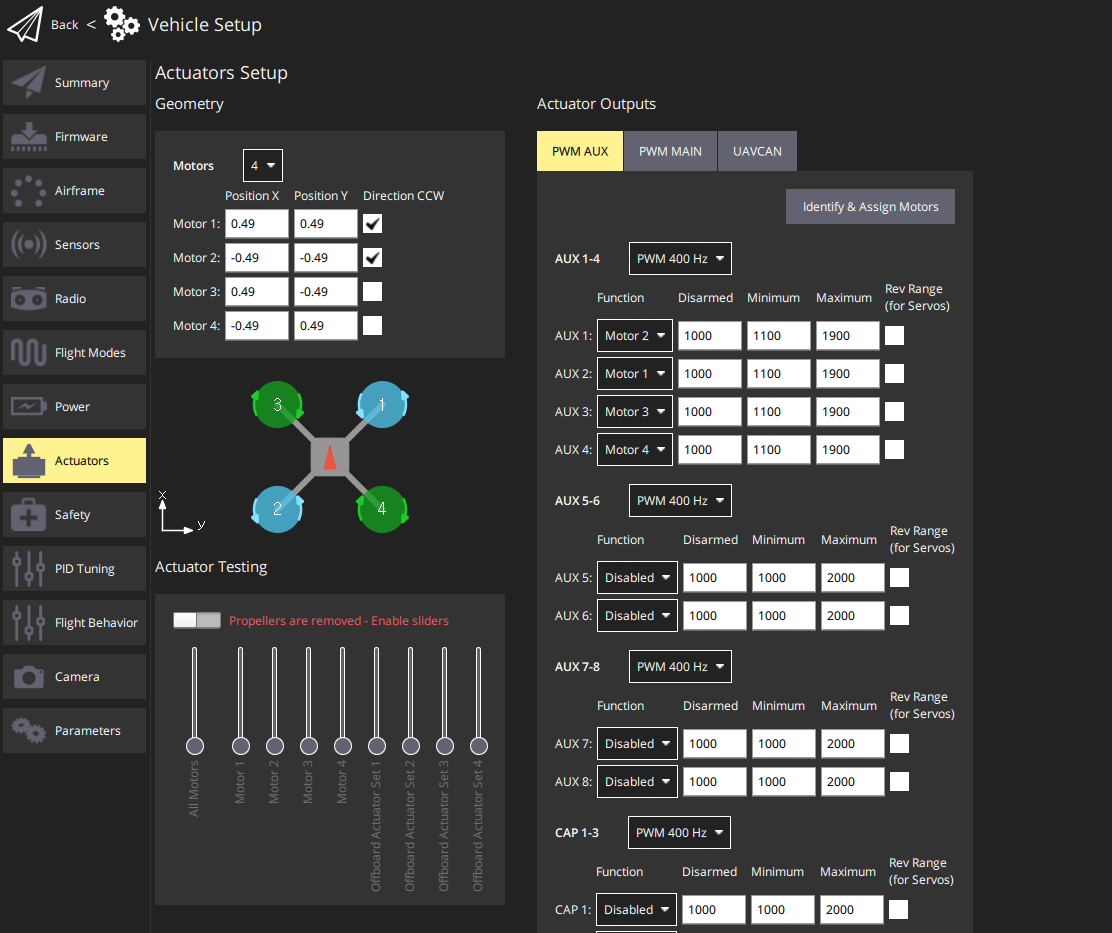This screenshot has width=1112, height=933.
Task: Click the All Motors slider handle
Action: pos(195,746)
